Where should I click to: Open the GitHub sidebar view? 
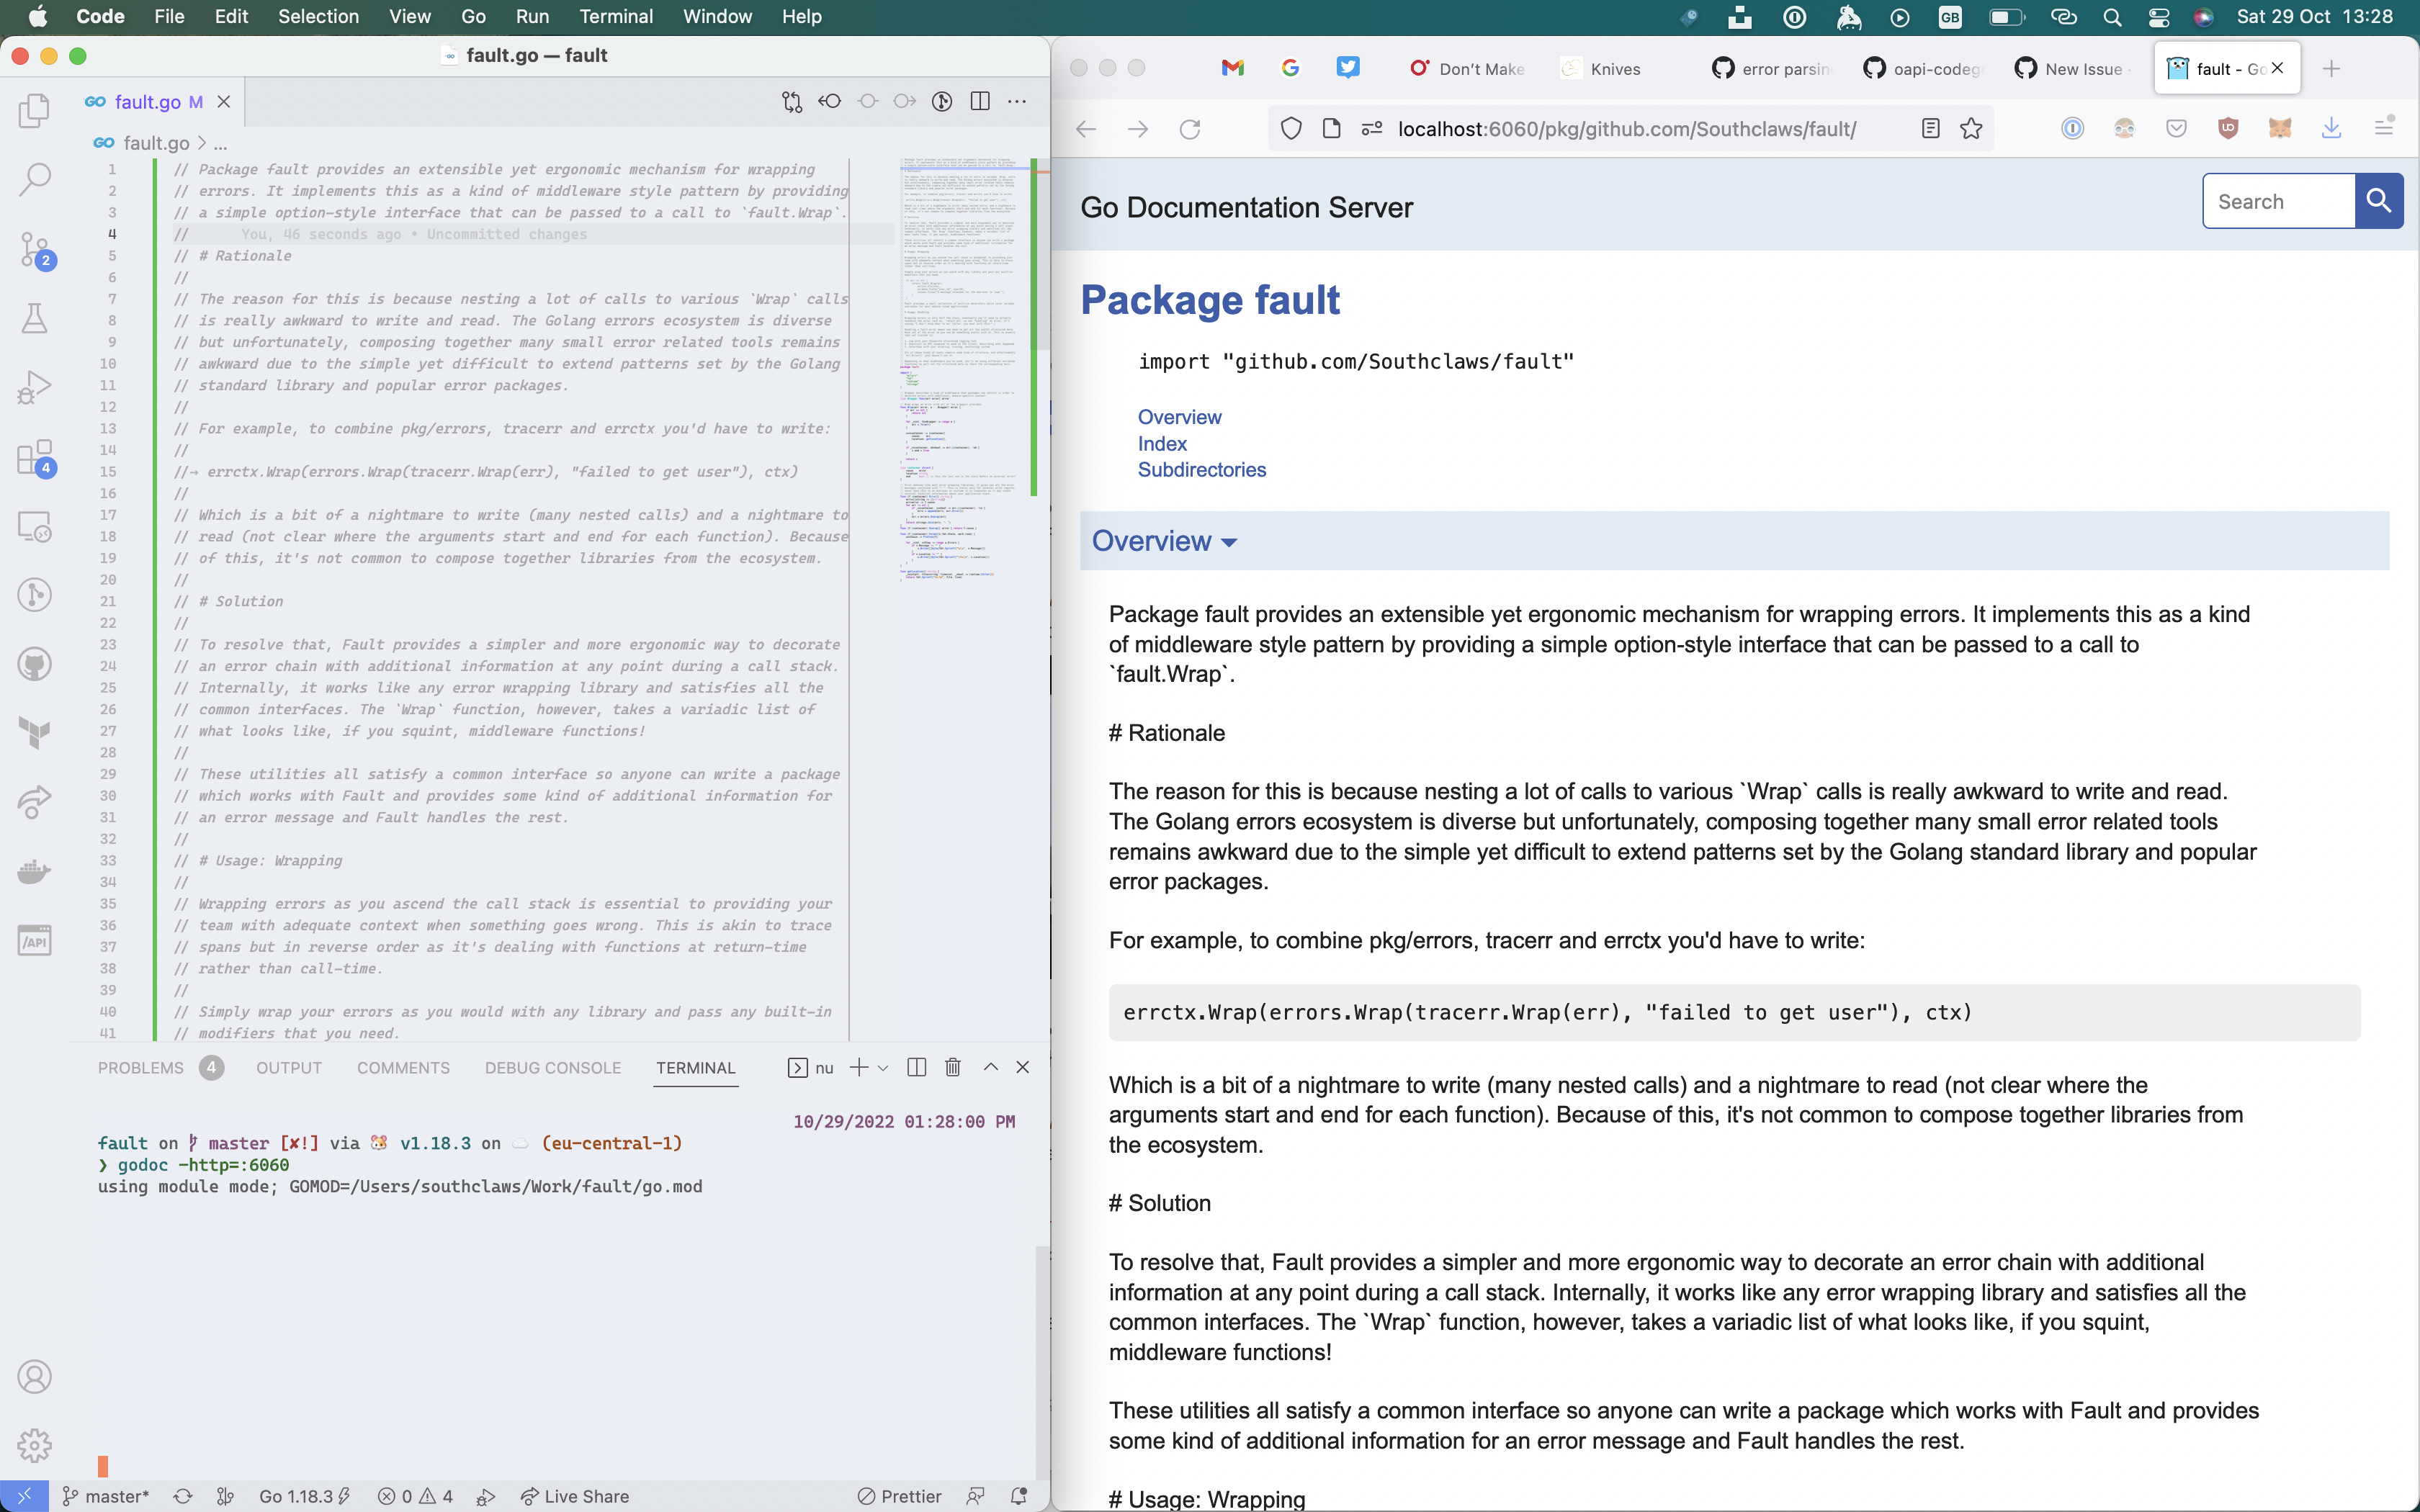point(35,663)
